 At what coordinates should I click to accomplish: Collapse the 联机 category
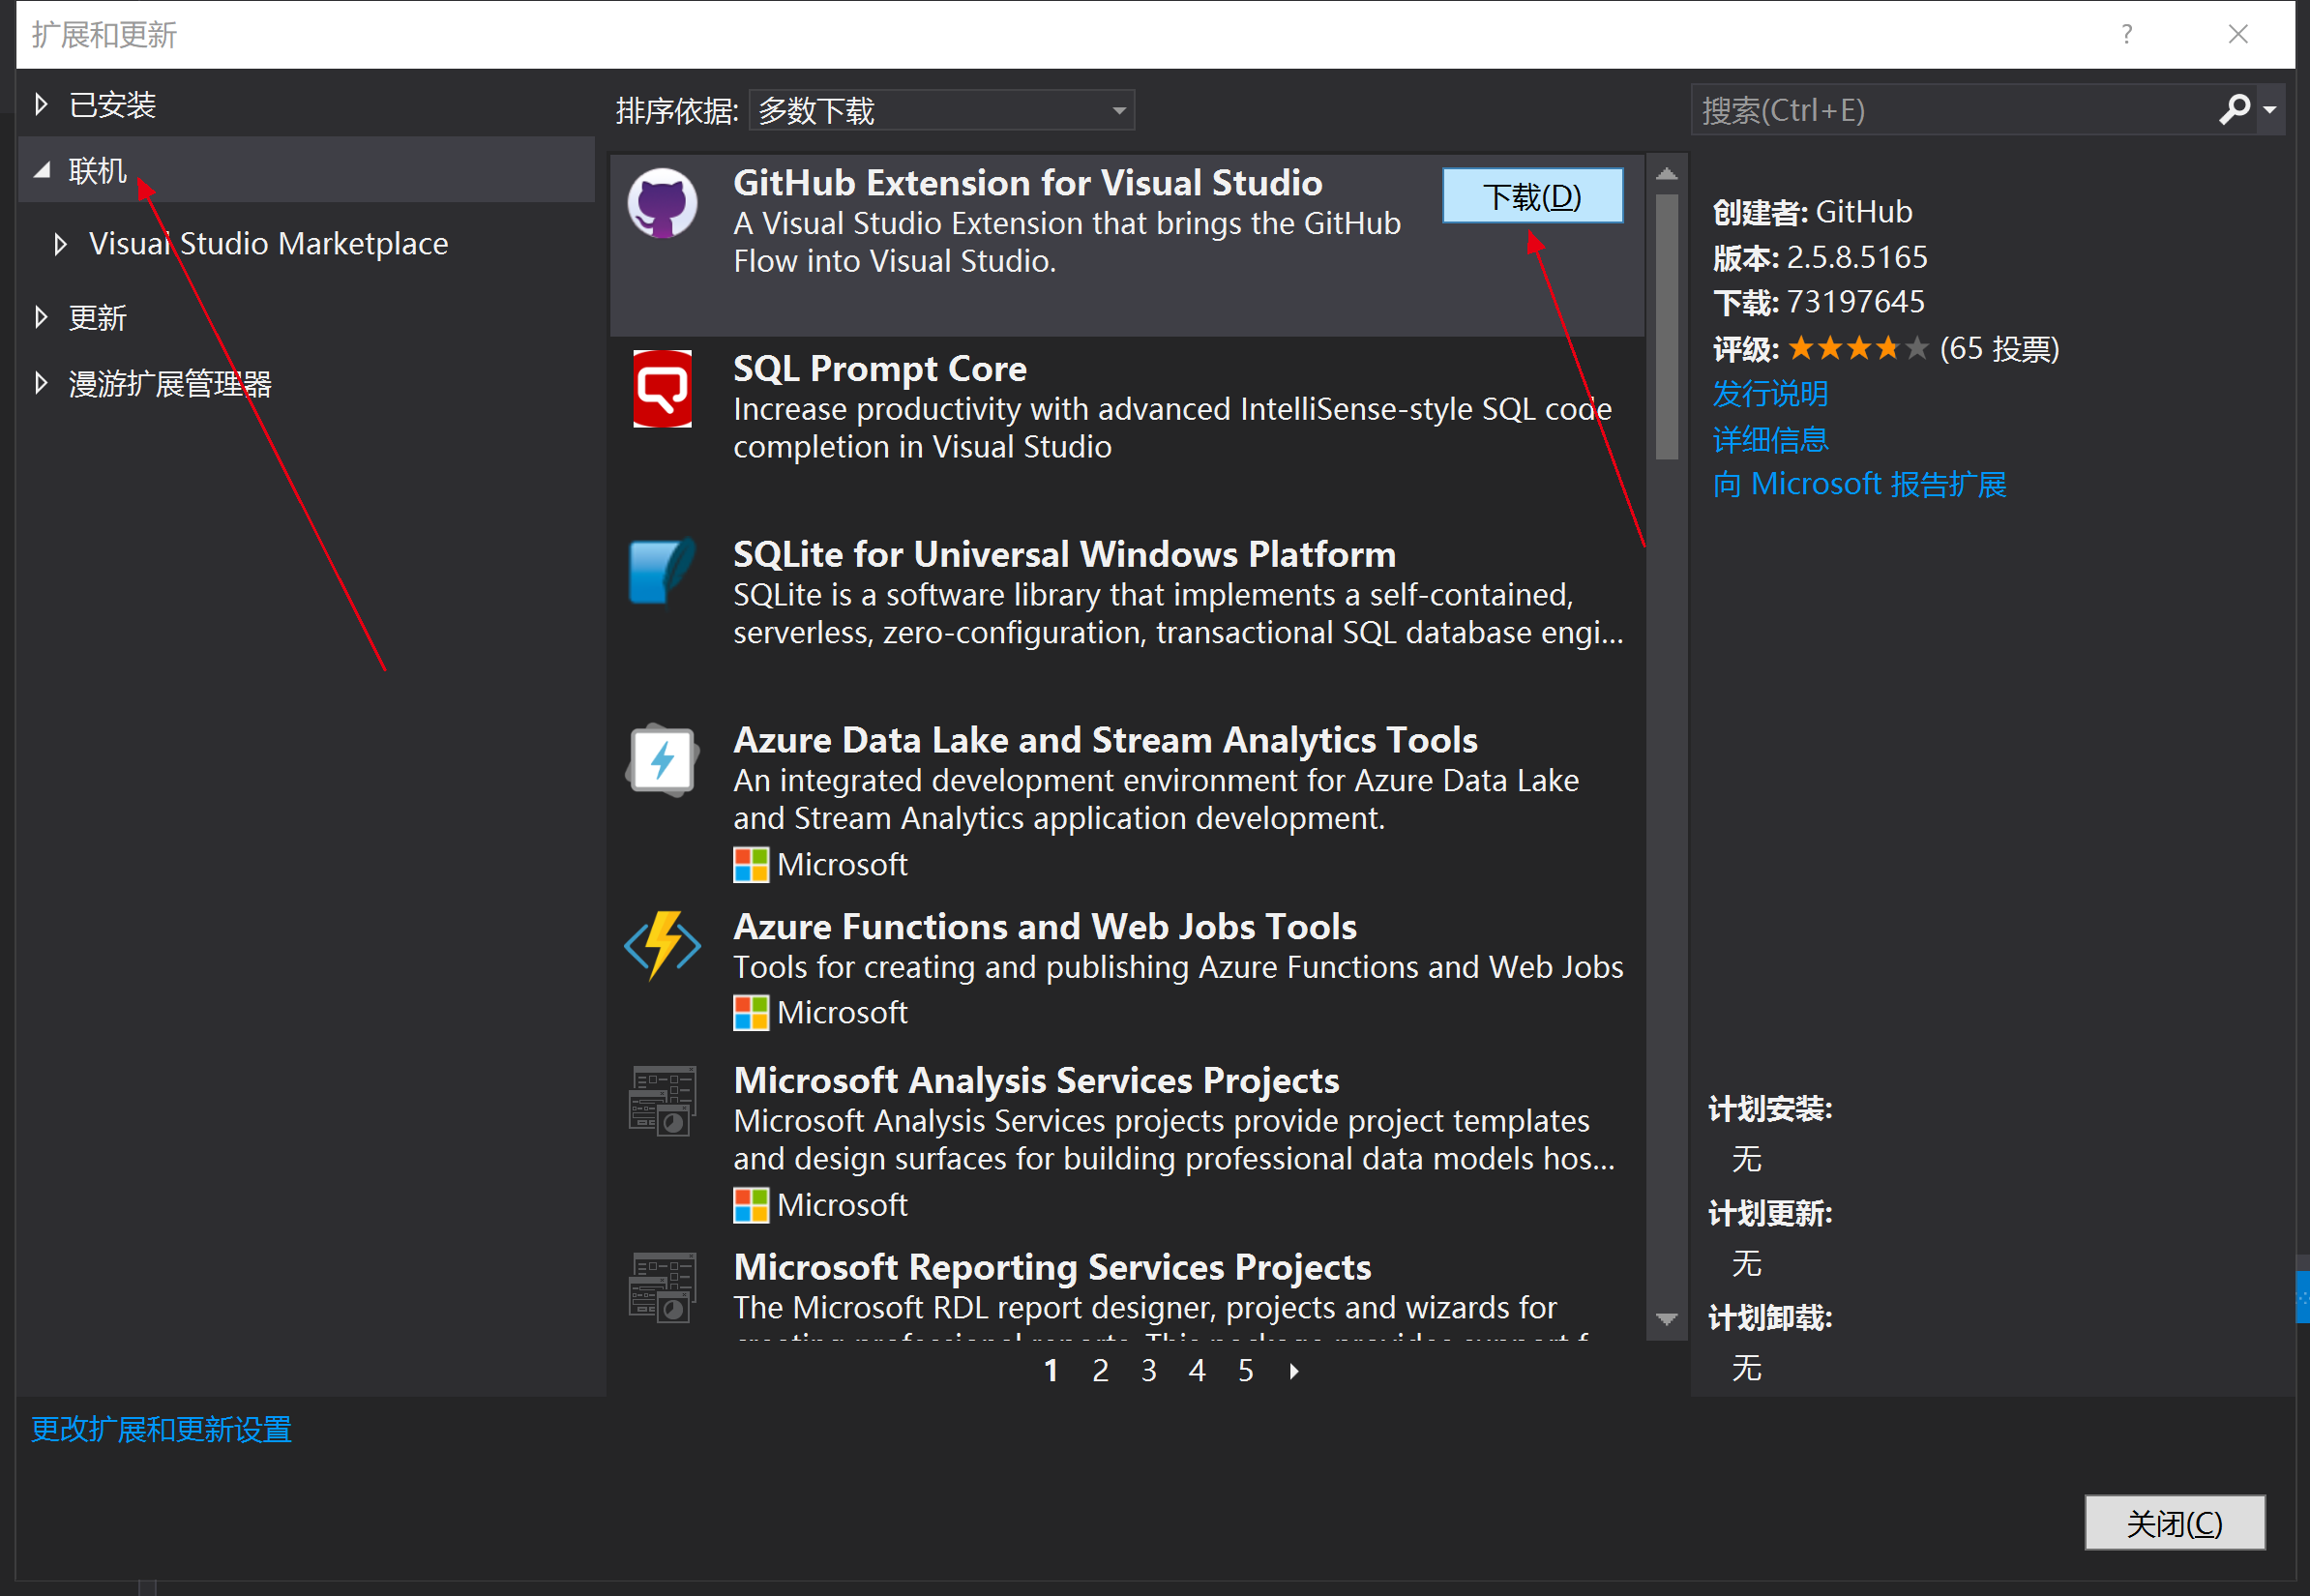pyautogui.click(x=42, y=170)
